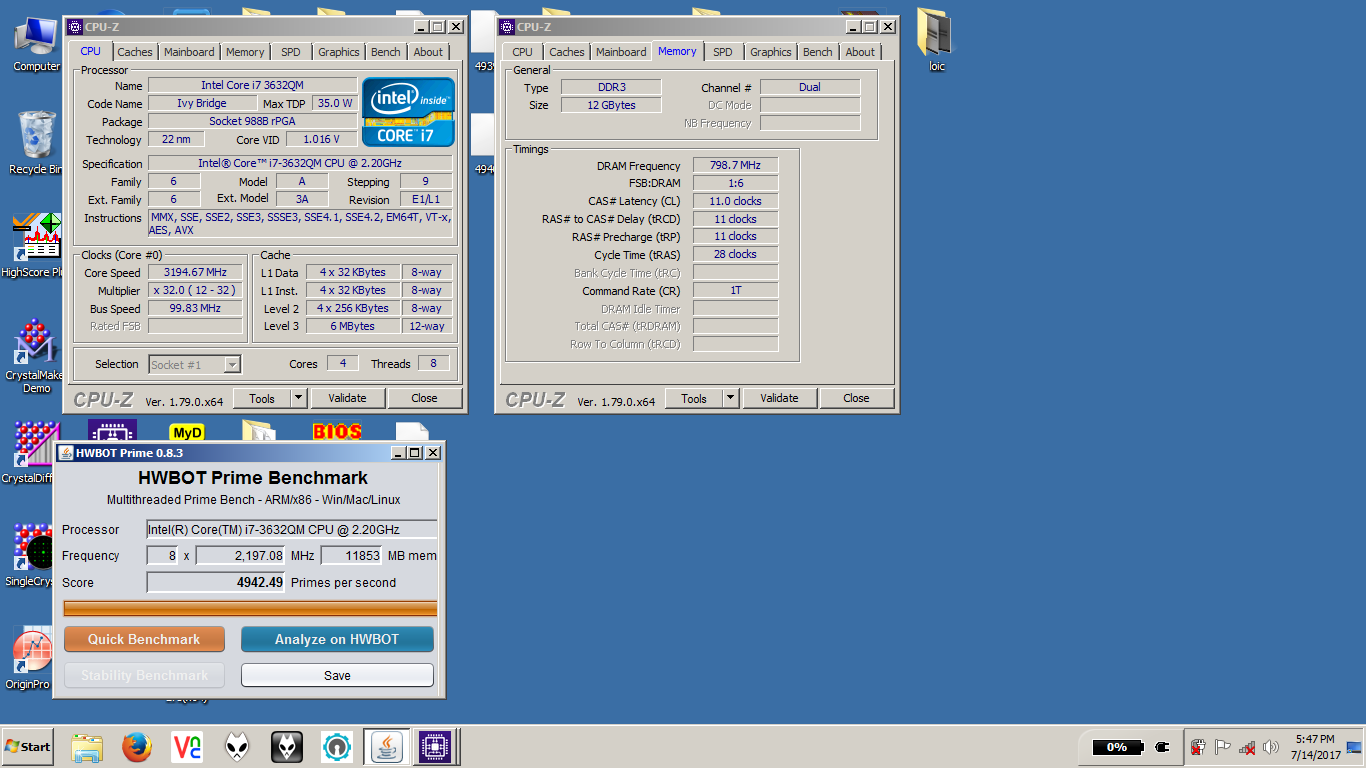Open SPD tab in right CPU-Z window
The width and height of the screenshot is (1366, 768).
pos(723,52)
